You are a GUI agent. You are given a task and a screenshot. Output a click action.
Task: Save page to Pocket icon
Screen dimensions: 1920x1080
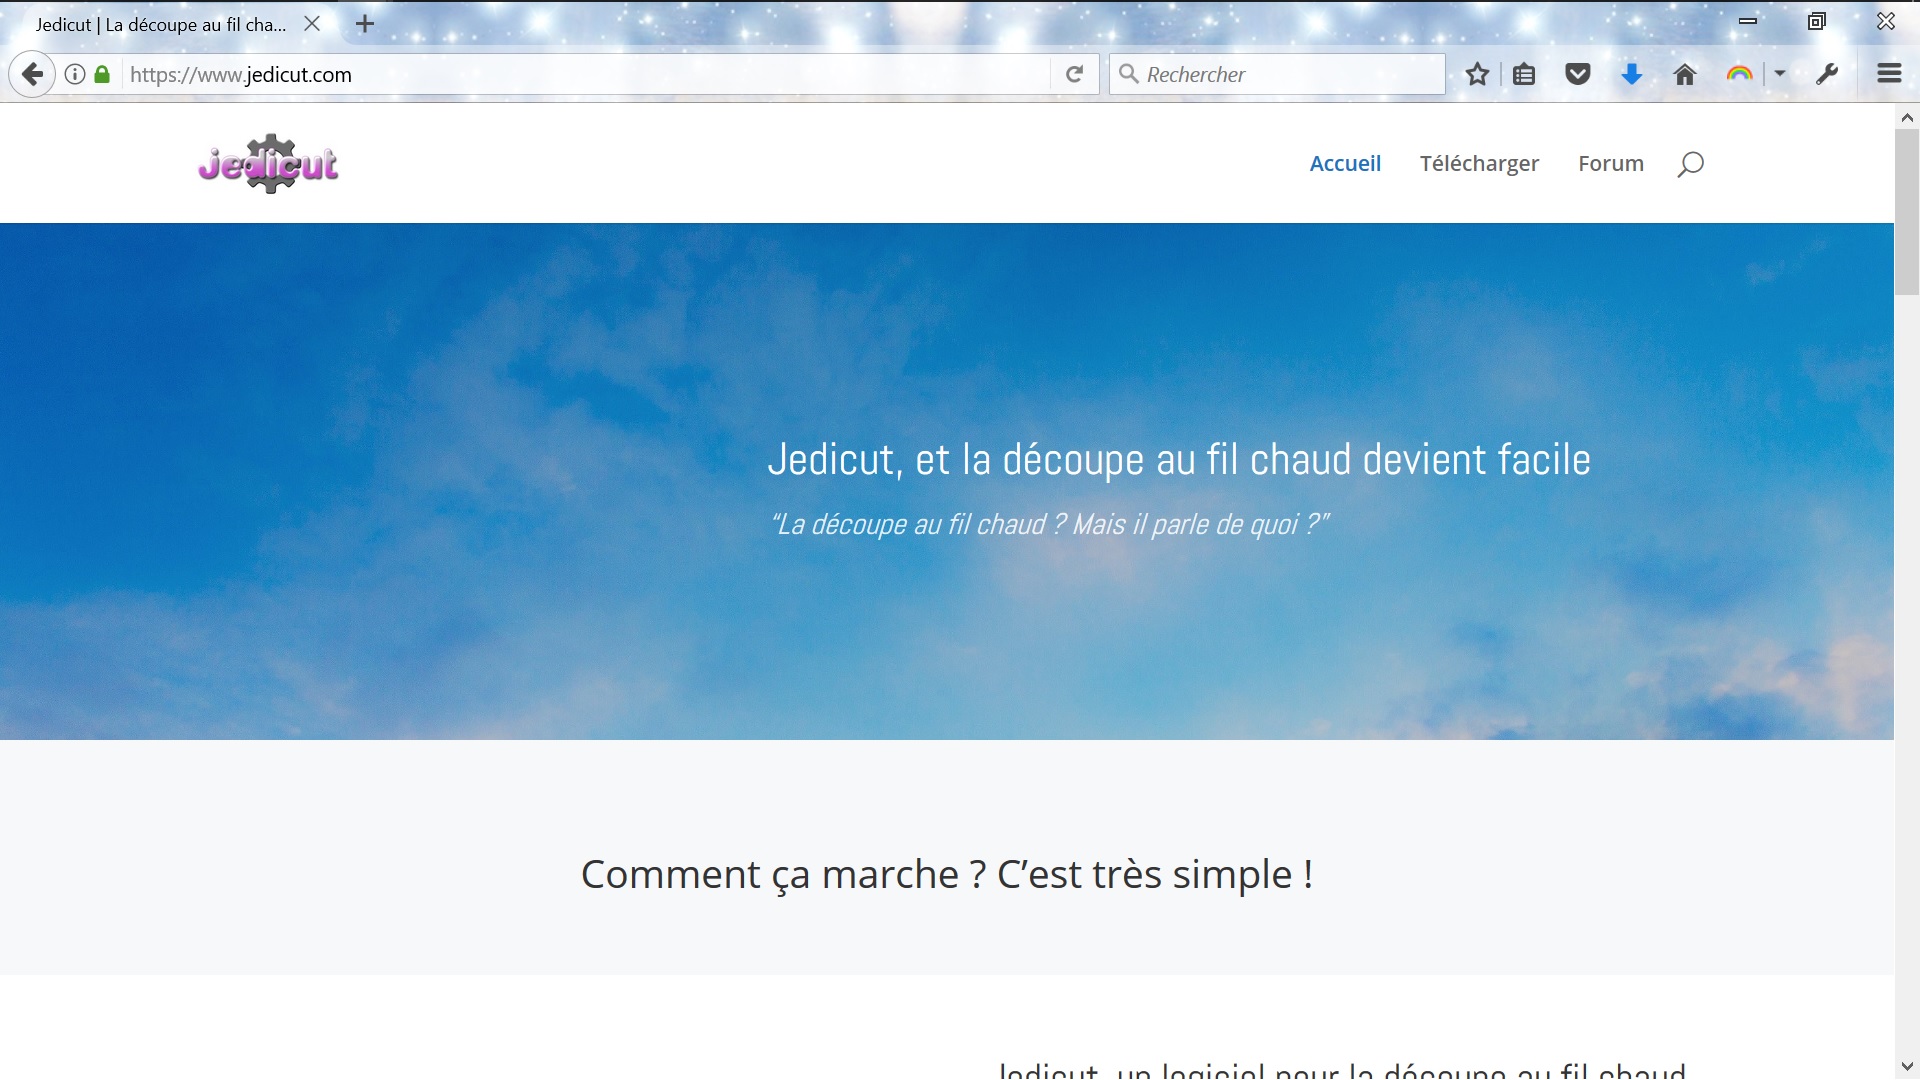(1578, 74)
